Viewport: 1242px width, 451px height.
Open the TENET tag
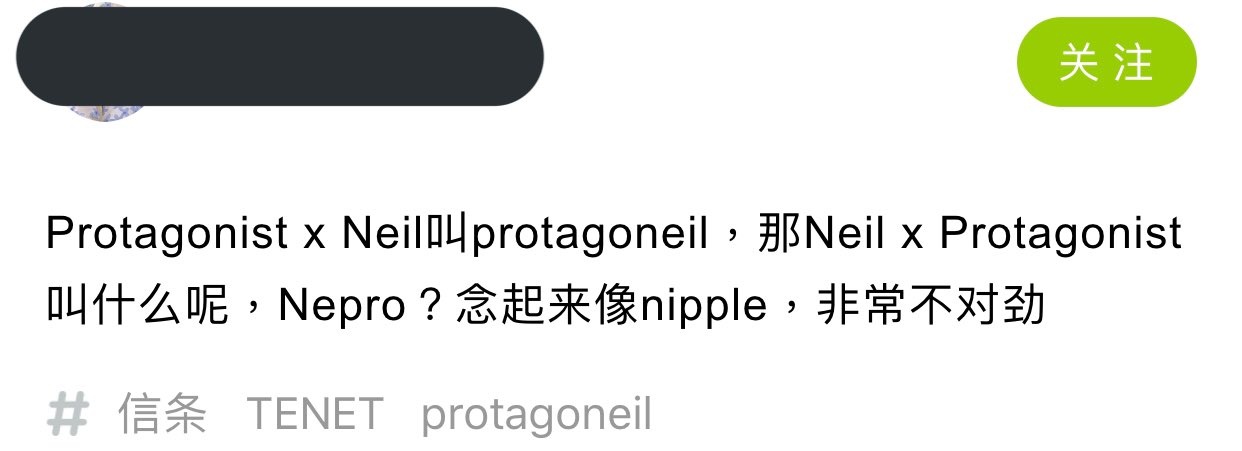(315, 414)
